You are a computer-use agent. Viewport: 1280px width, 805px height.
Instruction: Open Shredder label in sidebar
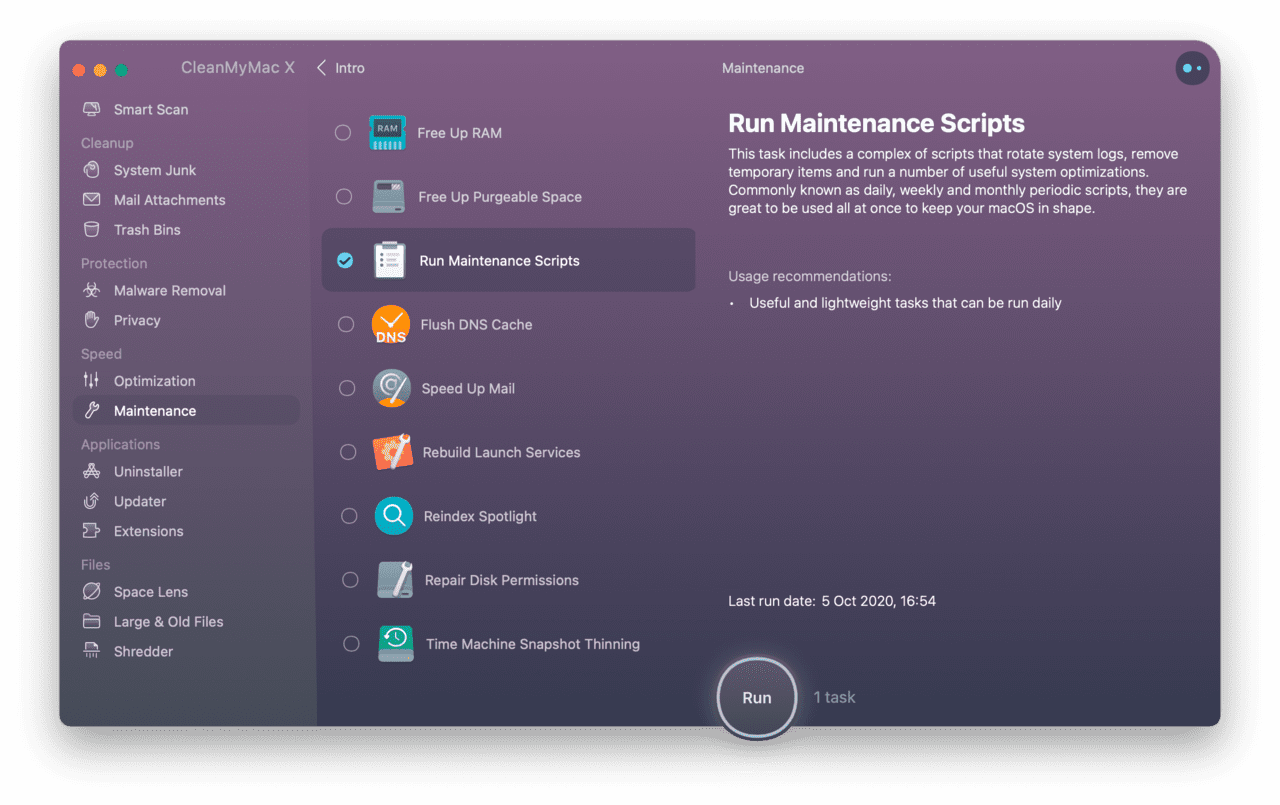pos(144,652)
